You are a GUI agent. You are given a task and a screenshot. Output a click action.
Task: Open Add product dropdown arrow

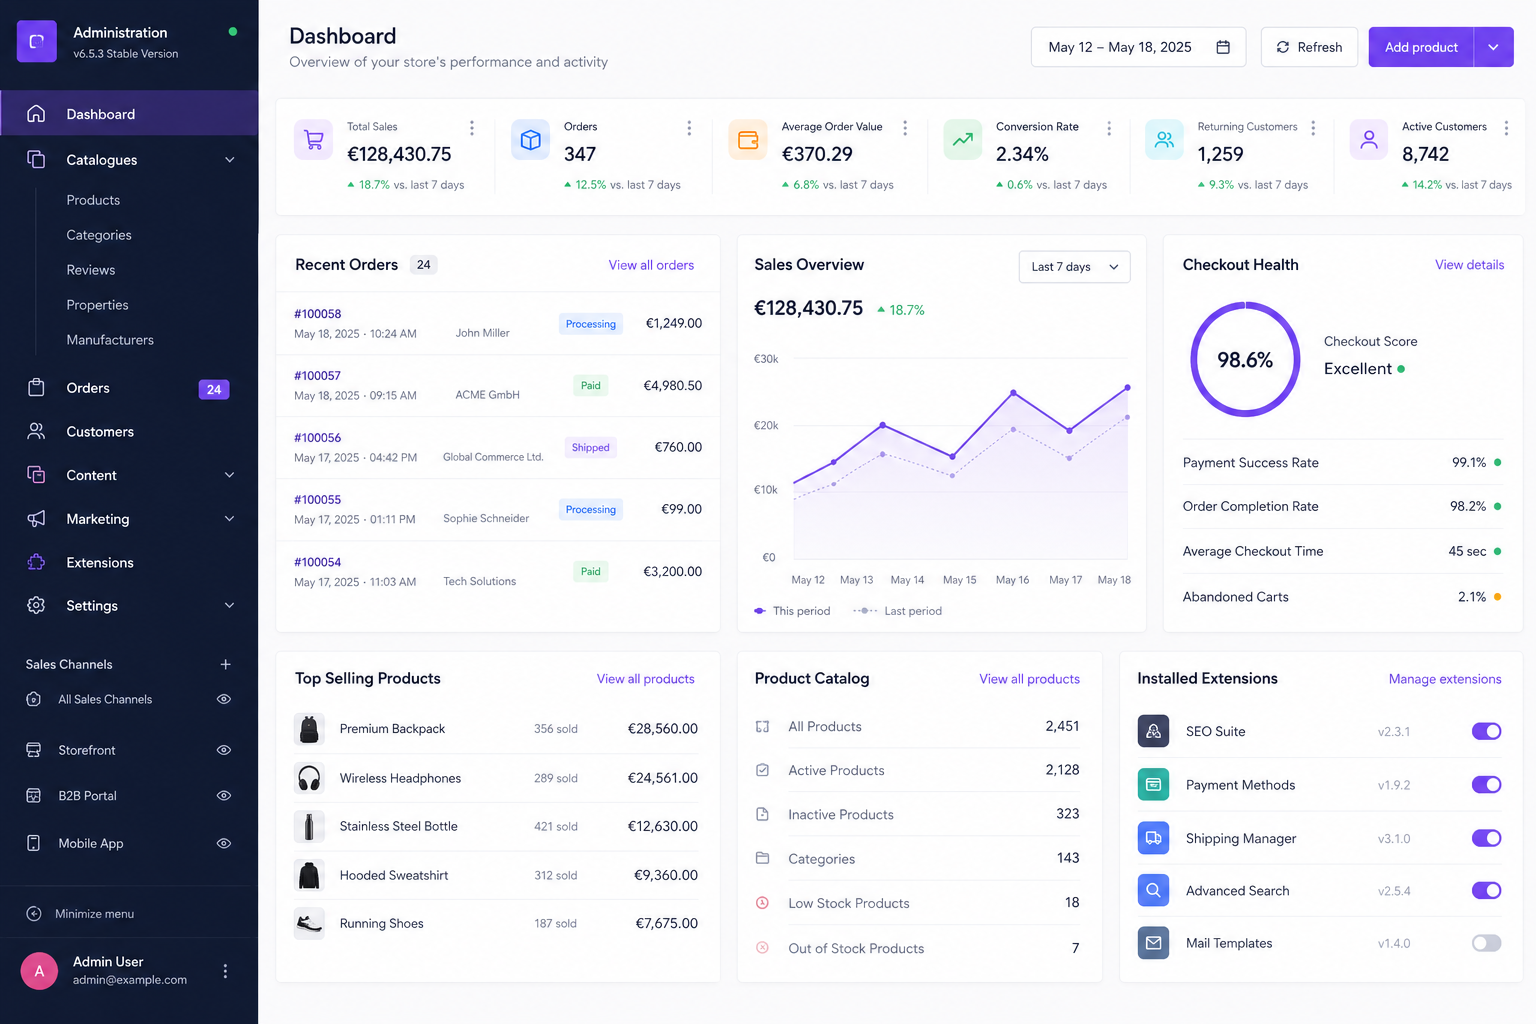pyautogui.click(x=1493, y=47)
